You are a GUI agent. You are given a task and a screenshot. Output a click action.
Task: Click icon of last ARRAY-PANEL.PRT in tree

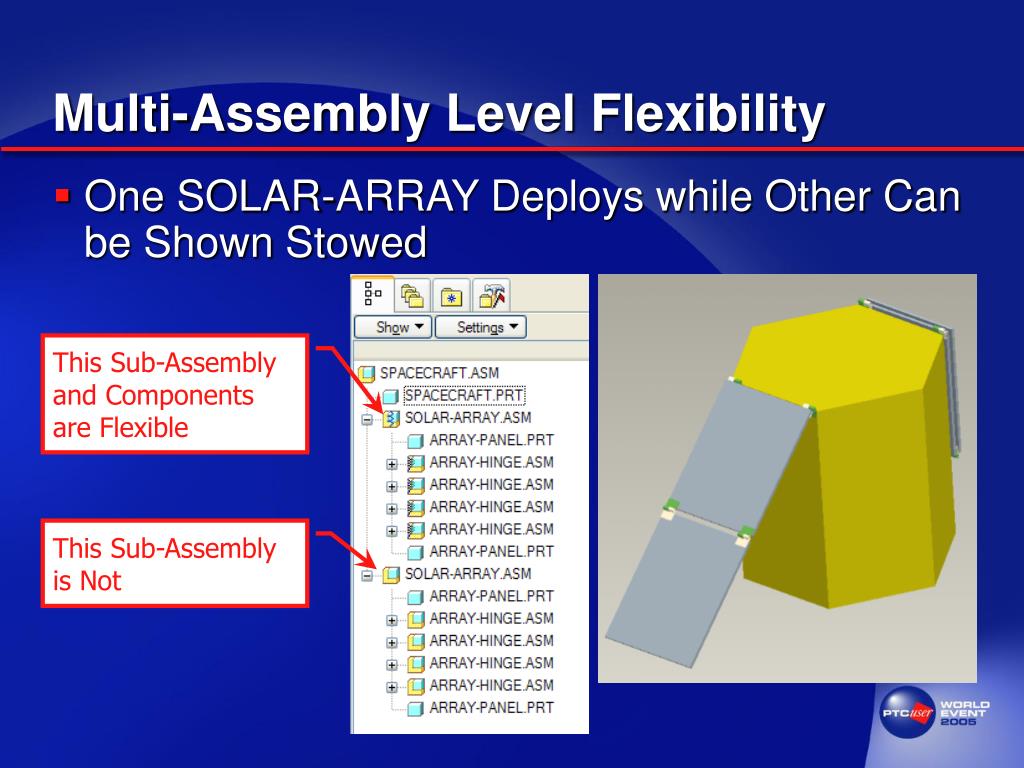click(415, 709)
